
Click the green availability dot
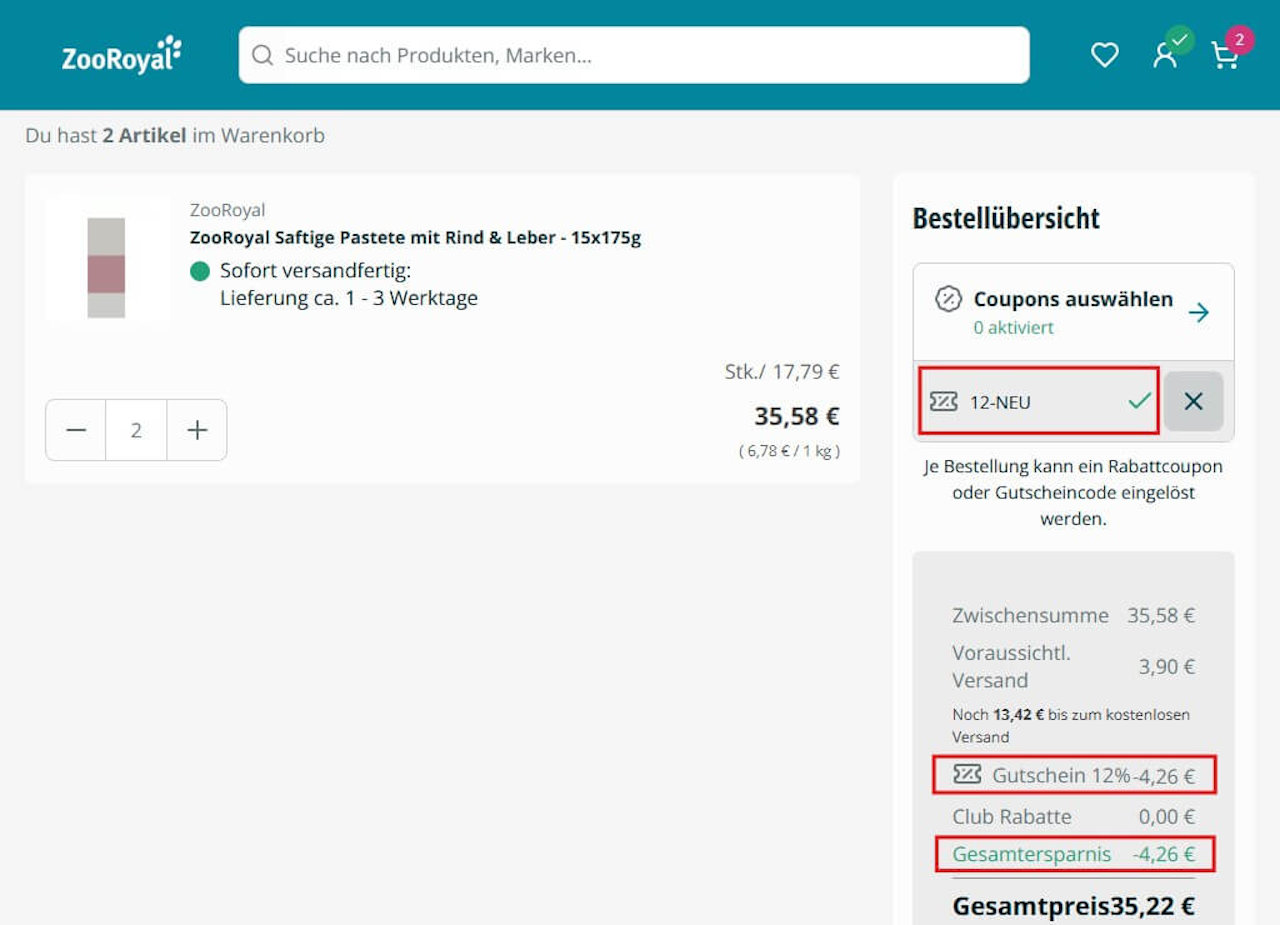[200, 270]
